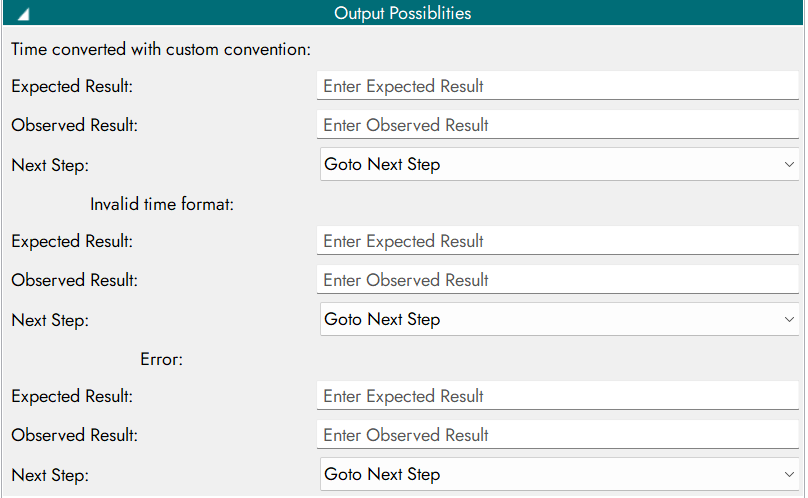The width and height of the screenshot is (808, 498).
Task: Focus Observed Result field under custom convention
Action: click(558, 125)
